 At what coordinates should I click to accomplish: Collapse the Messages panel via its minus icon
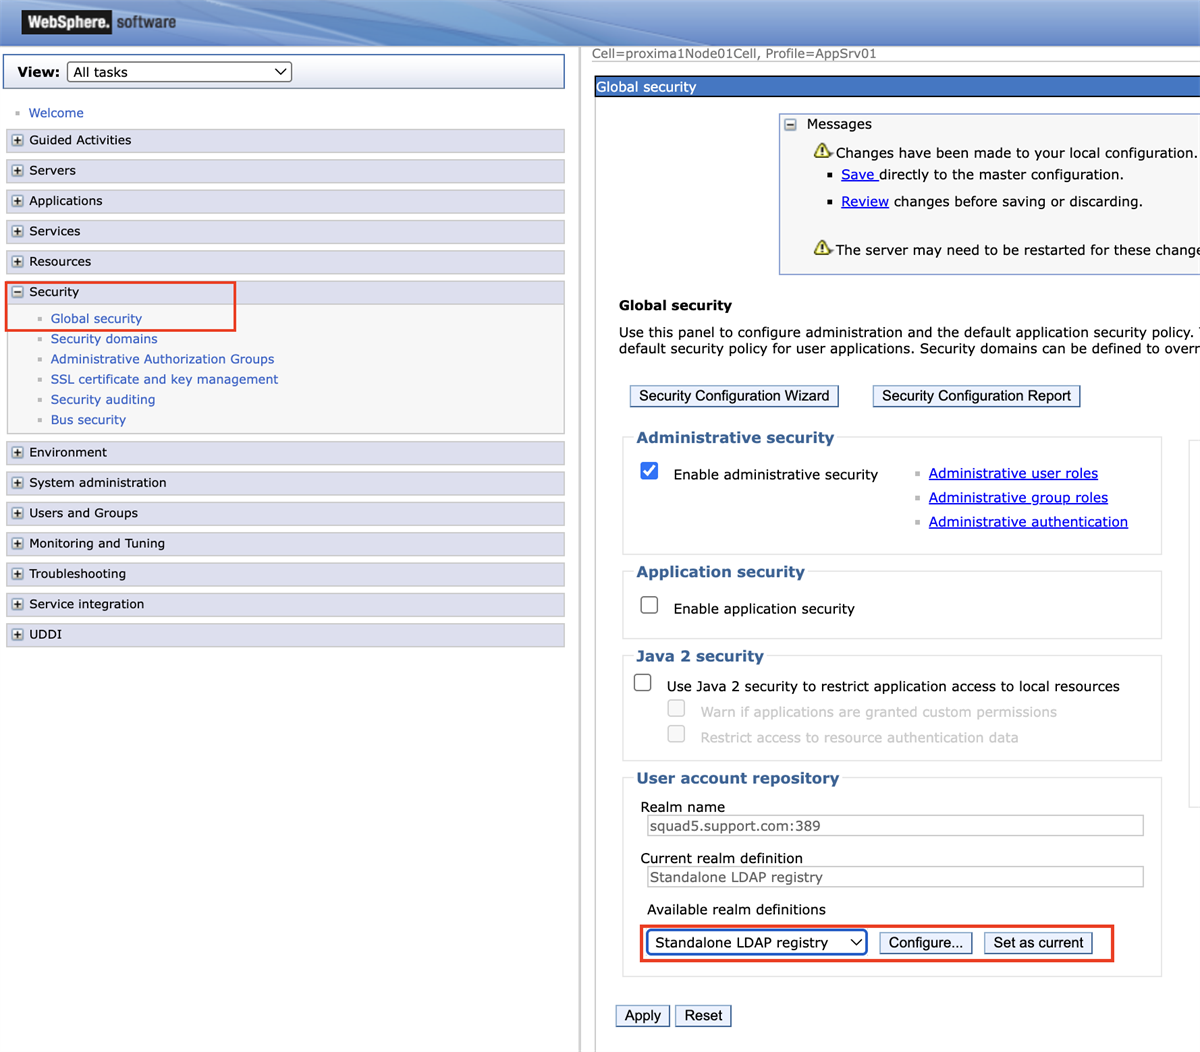[x=790, y=123]
